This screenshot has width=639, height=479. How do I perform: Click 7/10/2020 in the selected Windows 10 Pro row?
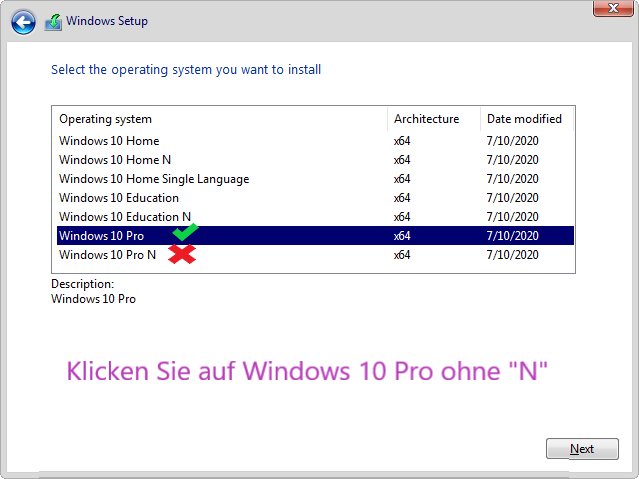tap(512, 236)
